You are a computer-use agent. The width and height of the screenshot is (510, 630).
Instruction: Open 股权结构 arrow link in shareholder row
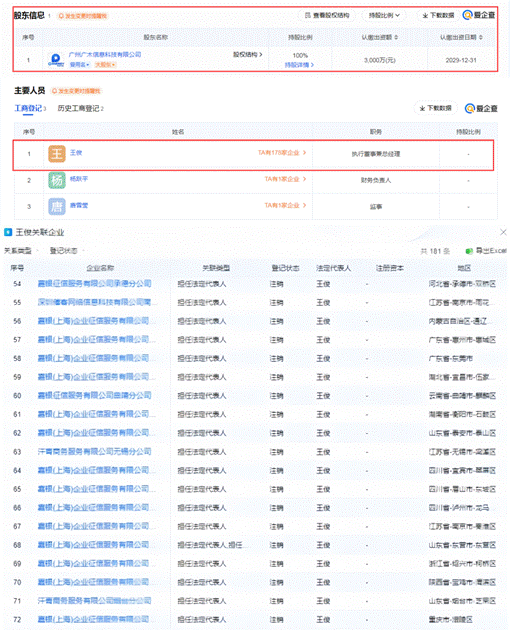coord(248,54)
